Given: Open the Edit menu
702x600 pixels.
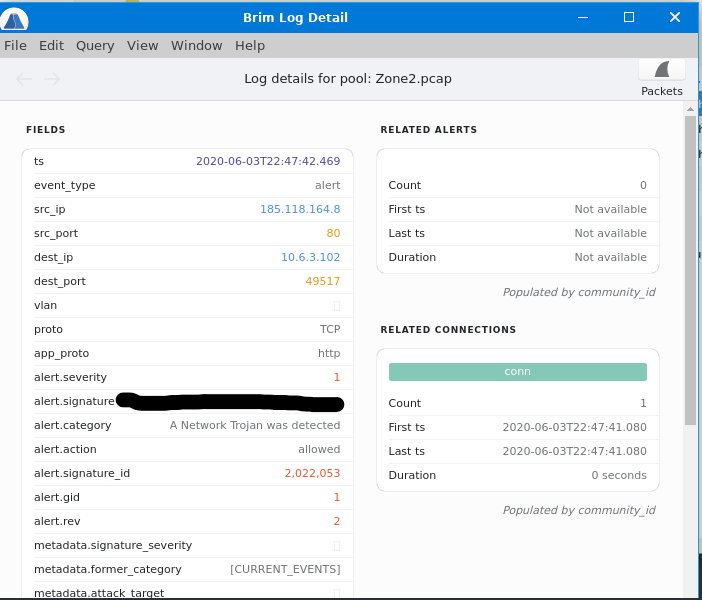Looking at the screenshot, I should 51,46.
